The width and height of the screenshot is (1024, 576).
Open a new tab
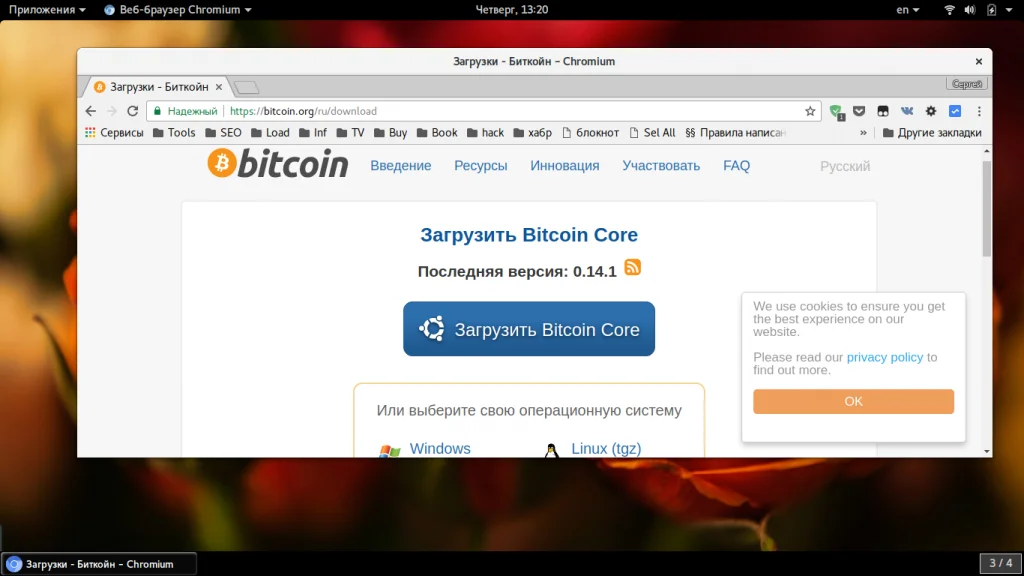pos(247,87)
